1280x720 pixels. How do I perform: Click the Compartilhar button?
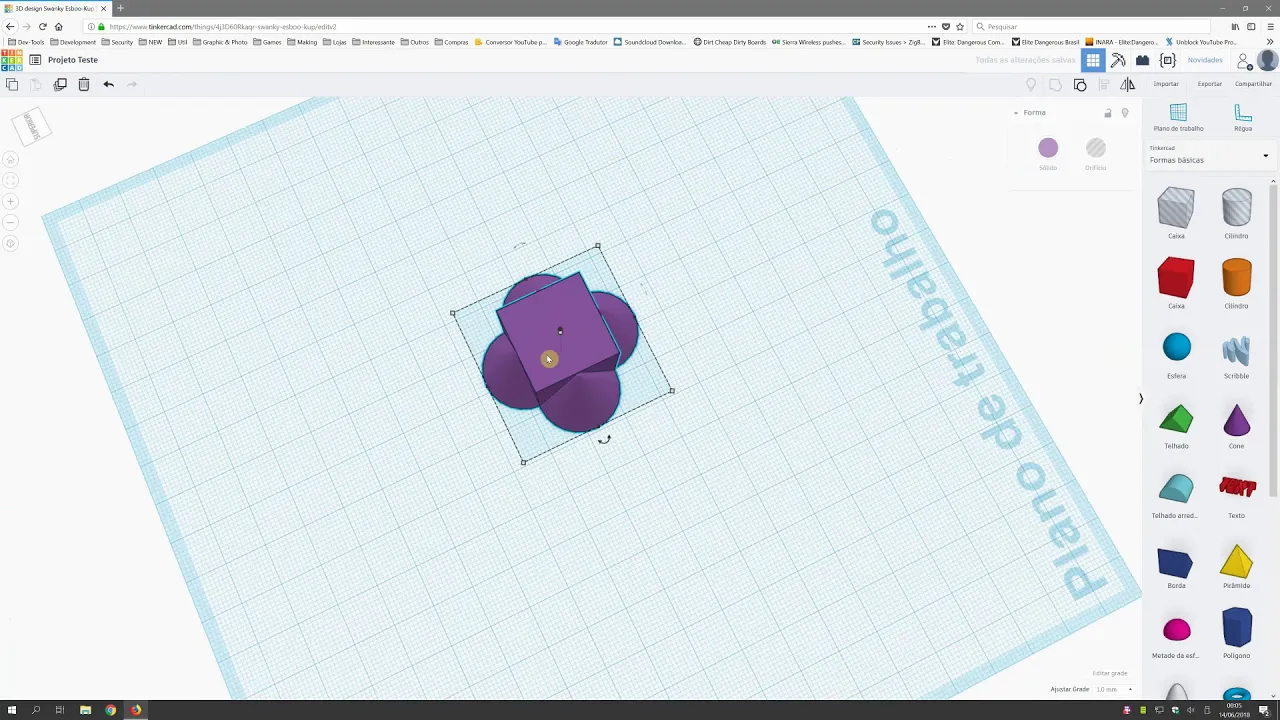tap(1253, 84)
